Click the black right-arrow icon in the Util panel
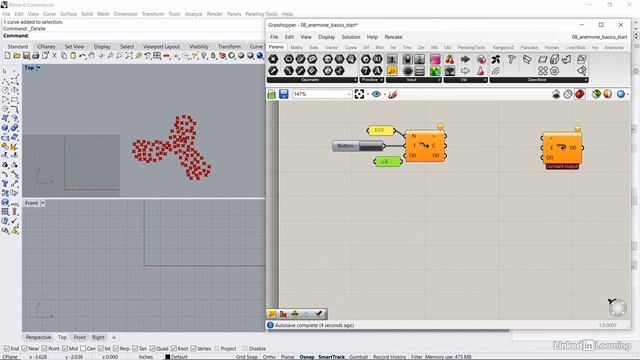This screenshot has height=360, width=640. pos(465,59)
